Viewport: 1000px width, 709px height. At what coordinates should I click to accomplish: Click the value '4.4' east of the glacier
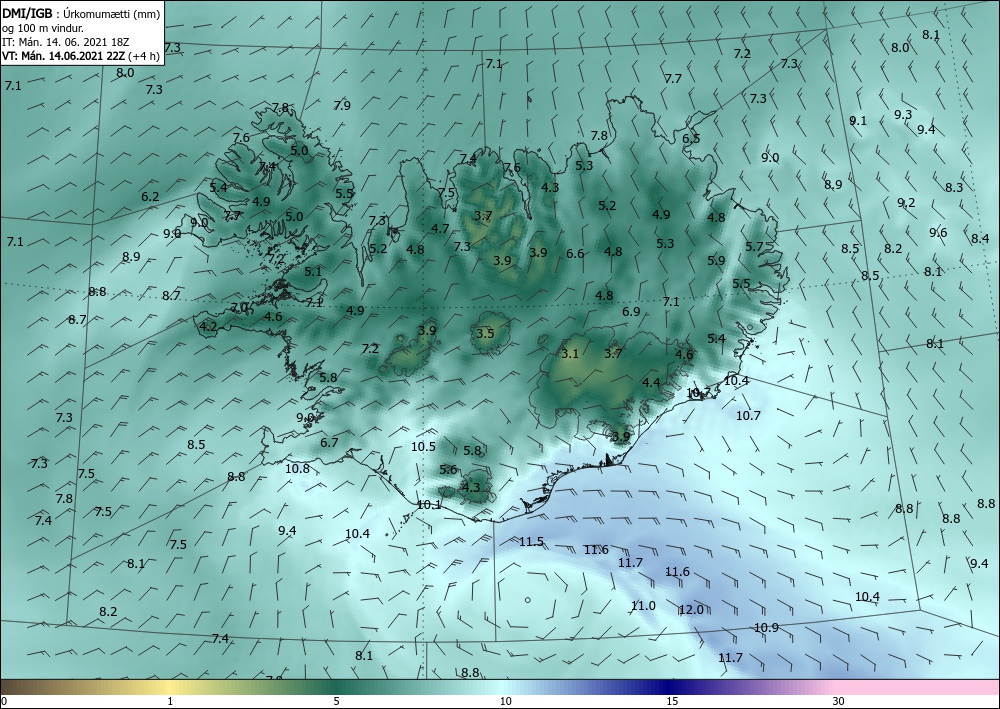tap(651, 383)
